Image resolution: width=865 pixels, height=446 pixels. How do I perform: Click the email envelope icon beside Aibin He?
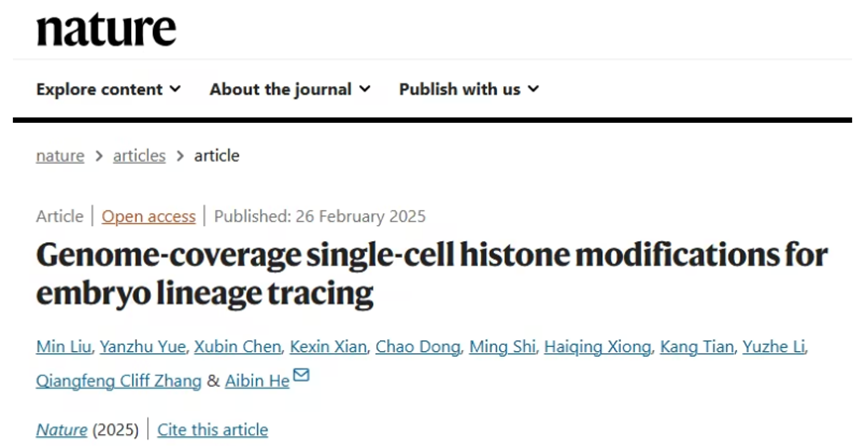301,375
